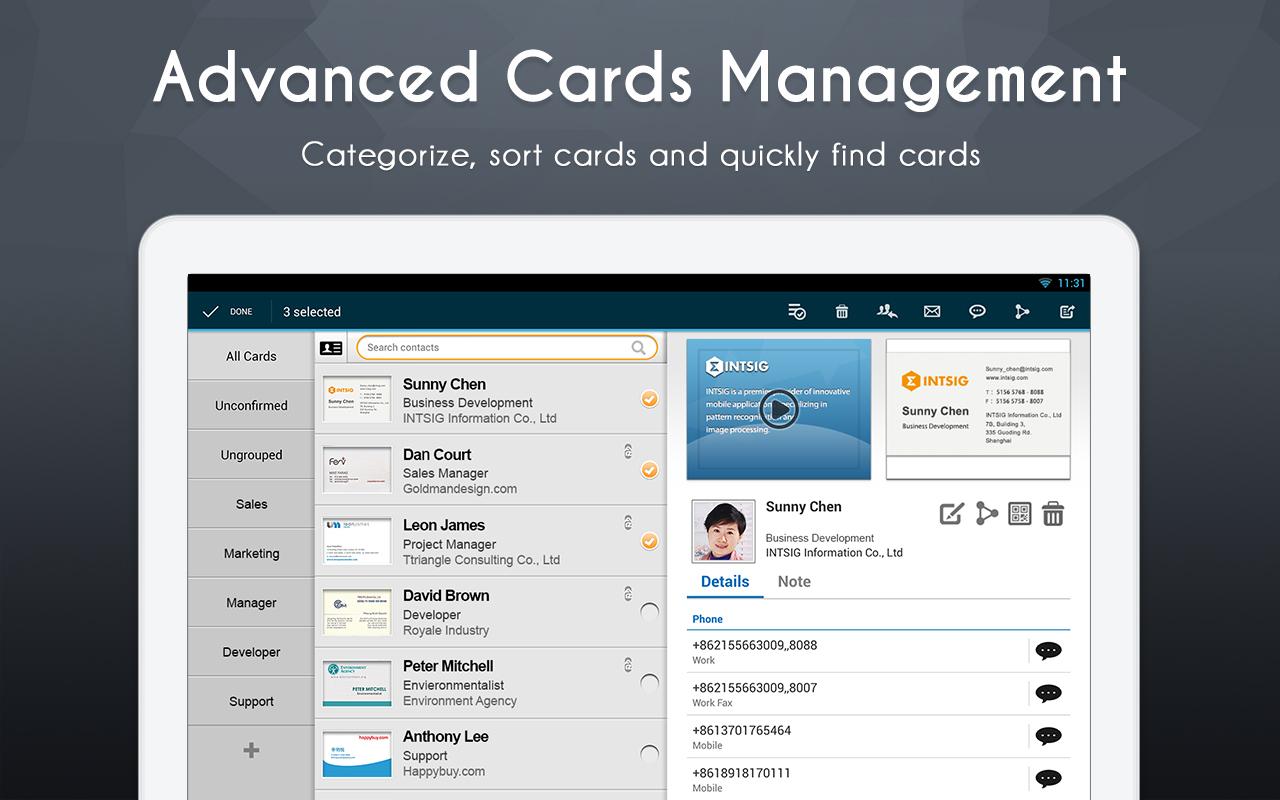The height and width of the screenshot is (800, 1280).
Task: Message the mobile number +8613701765464
Action: pyautogui.click(x=1048, y=737)
